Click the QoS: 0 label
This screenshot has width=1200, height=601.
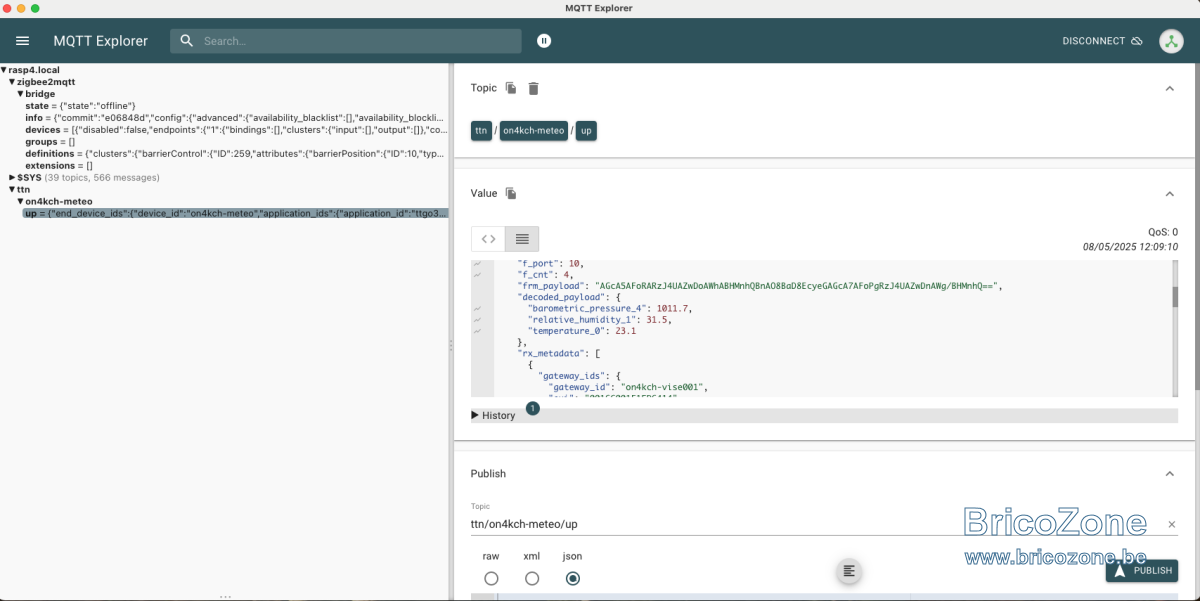click(1163, 232)
